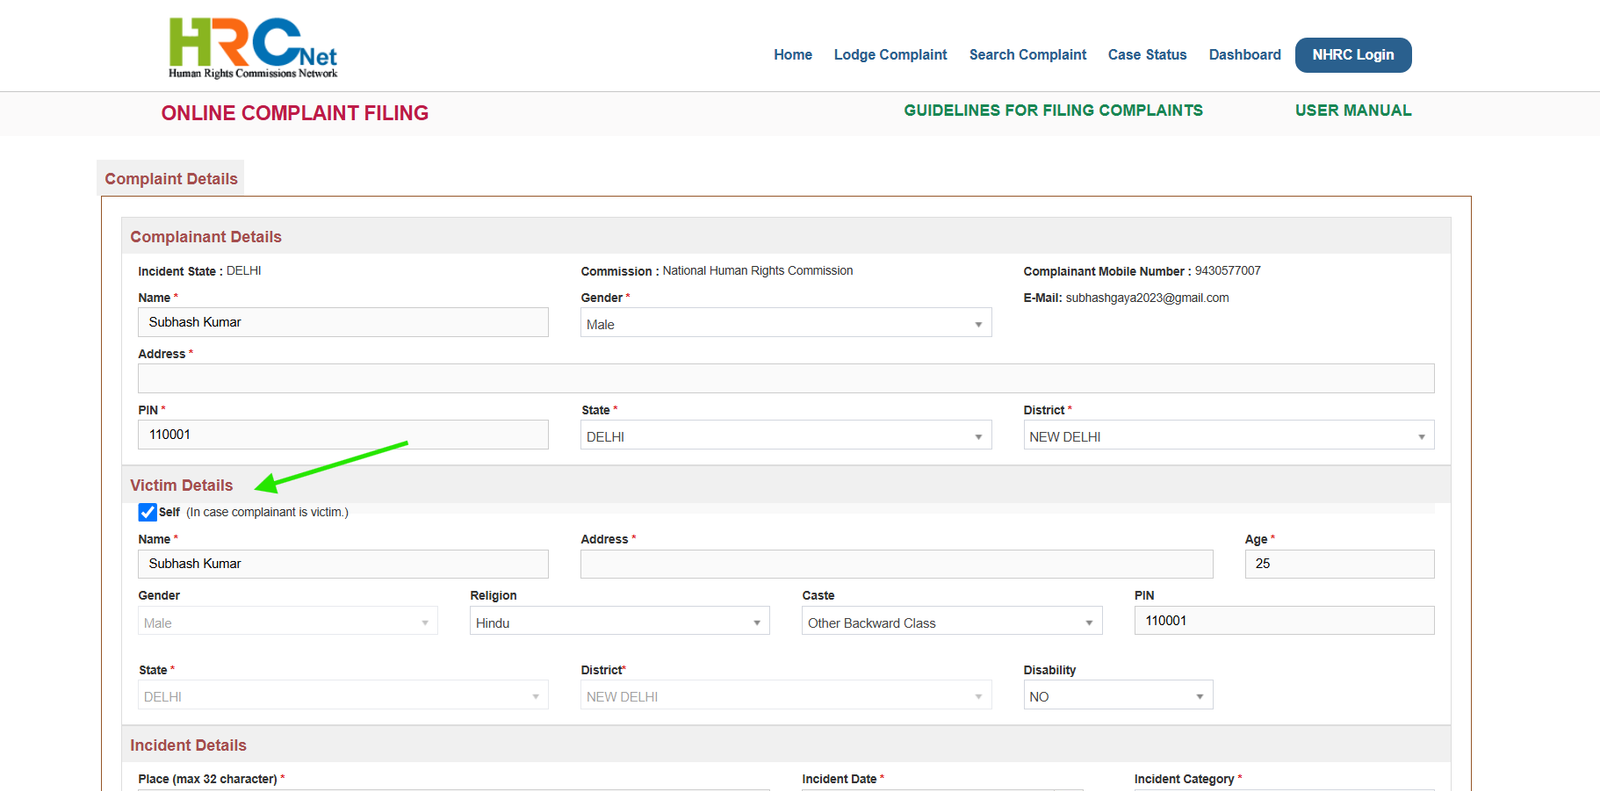Open the Dashboard menu item

[1244, 55]
